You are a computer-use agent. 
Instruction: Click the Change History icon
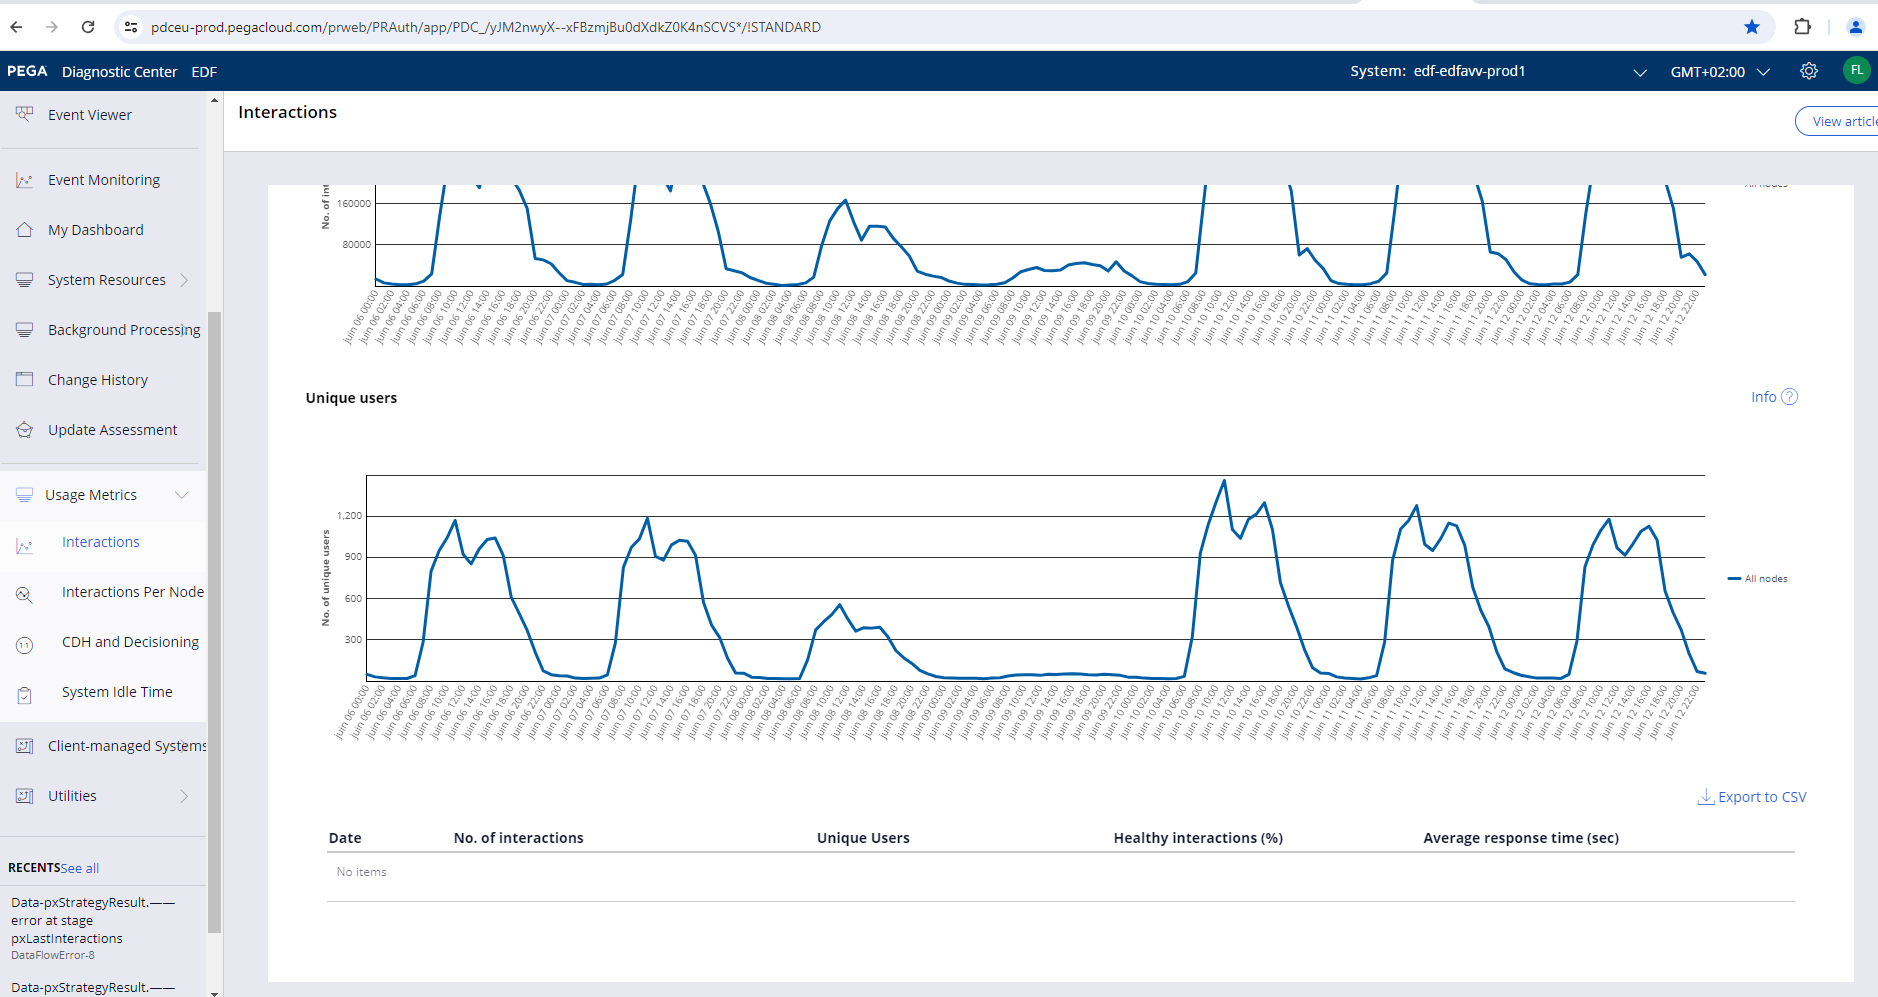click(25, 380)
